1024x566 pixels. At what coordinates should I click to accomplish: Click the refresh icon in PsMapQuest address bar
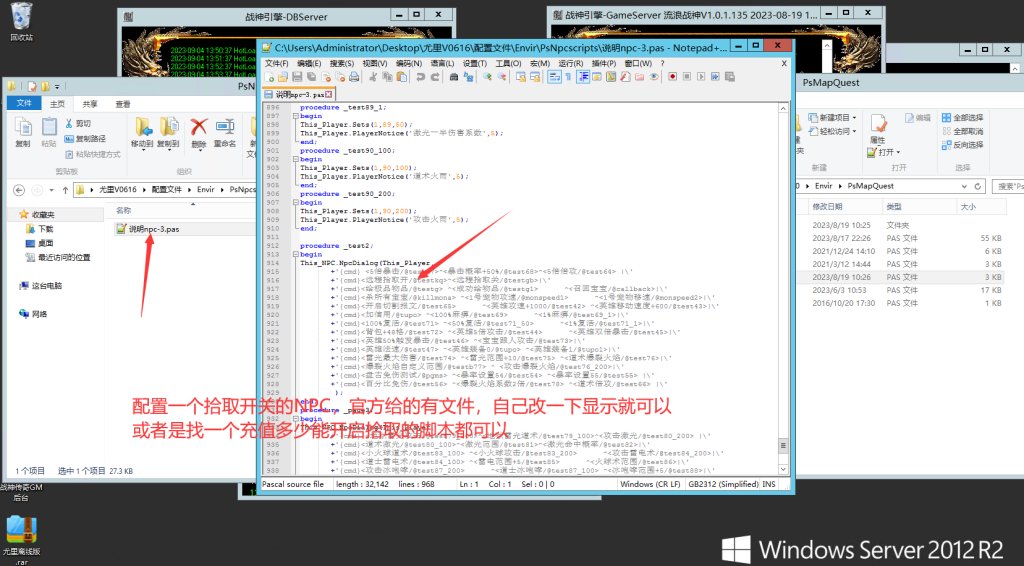point(978,186)
